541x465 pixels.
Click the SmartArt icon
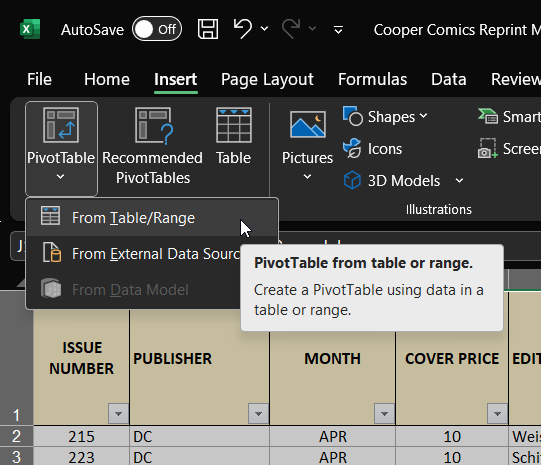point(488,116)
